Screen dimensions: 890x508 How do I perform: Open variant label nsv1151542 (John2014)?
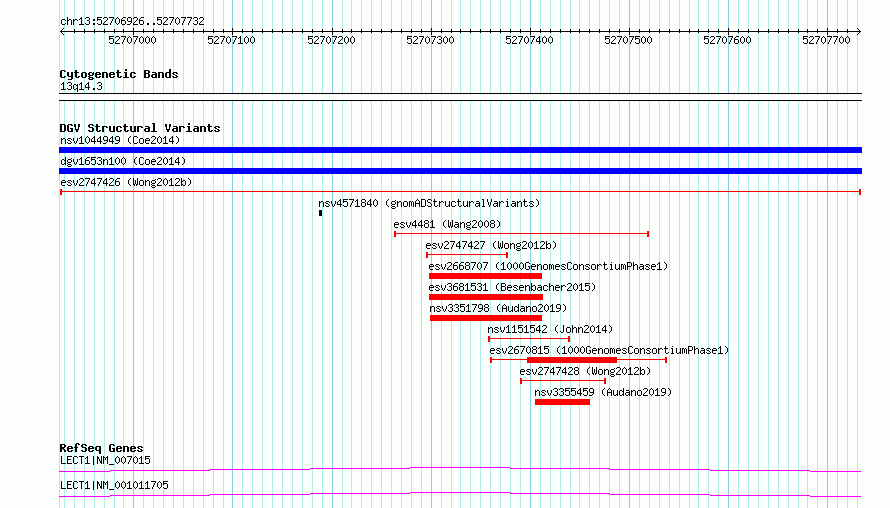pos(550,329)
